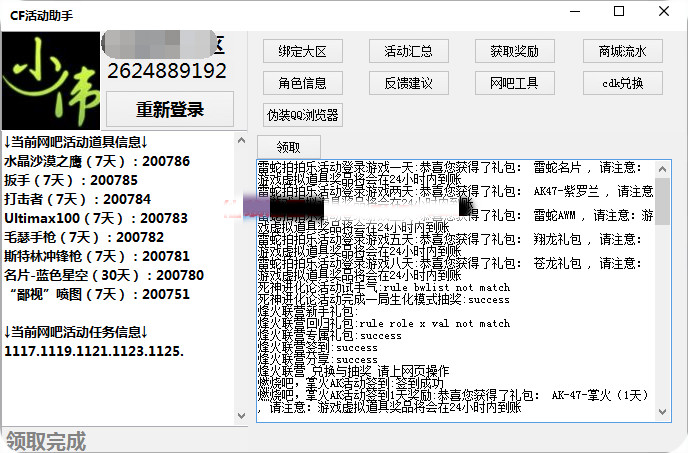Open 商城流水 records

point(623,51)
